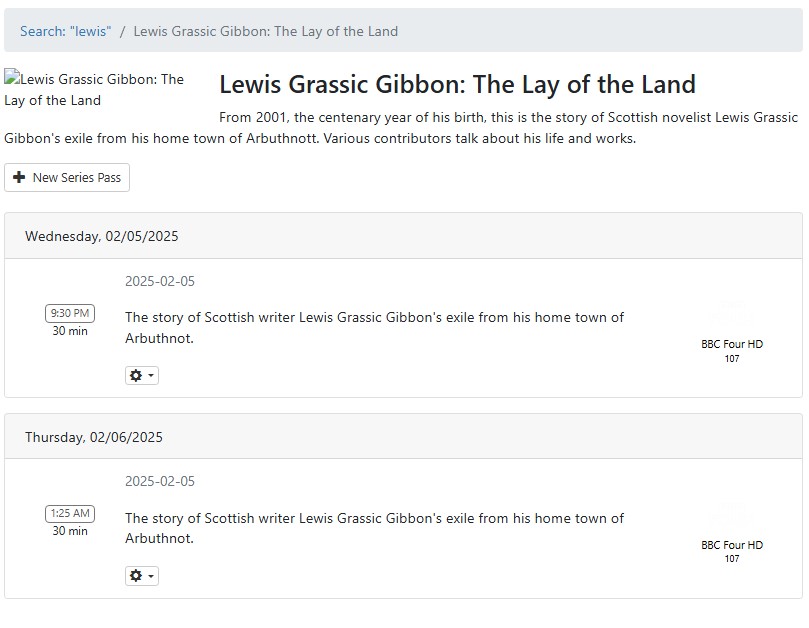
Task: Click the Wednesday showing's episode description text
Action: tap(374, 327)
